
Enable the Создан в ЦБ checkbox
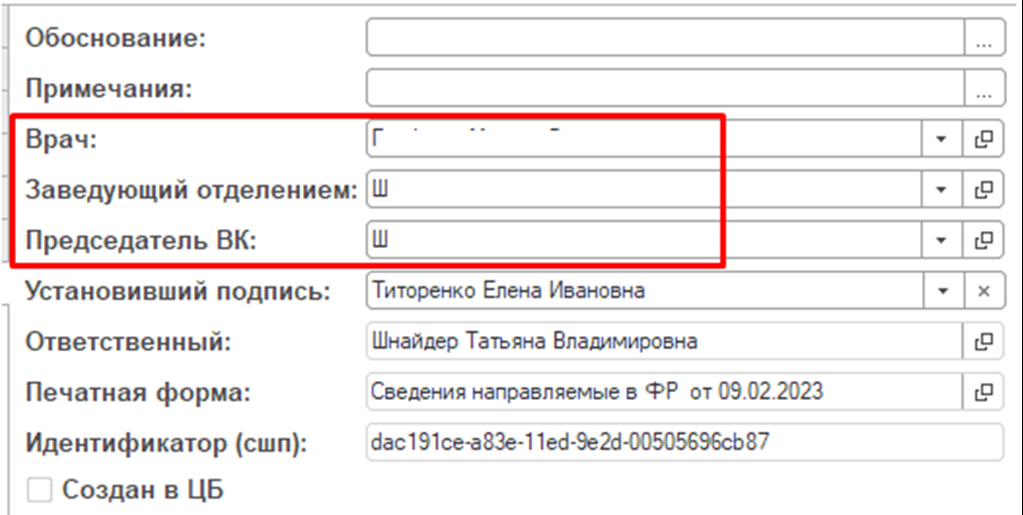coord(39,490)
